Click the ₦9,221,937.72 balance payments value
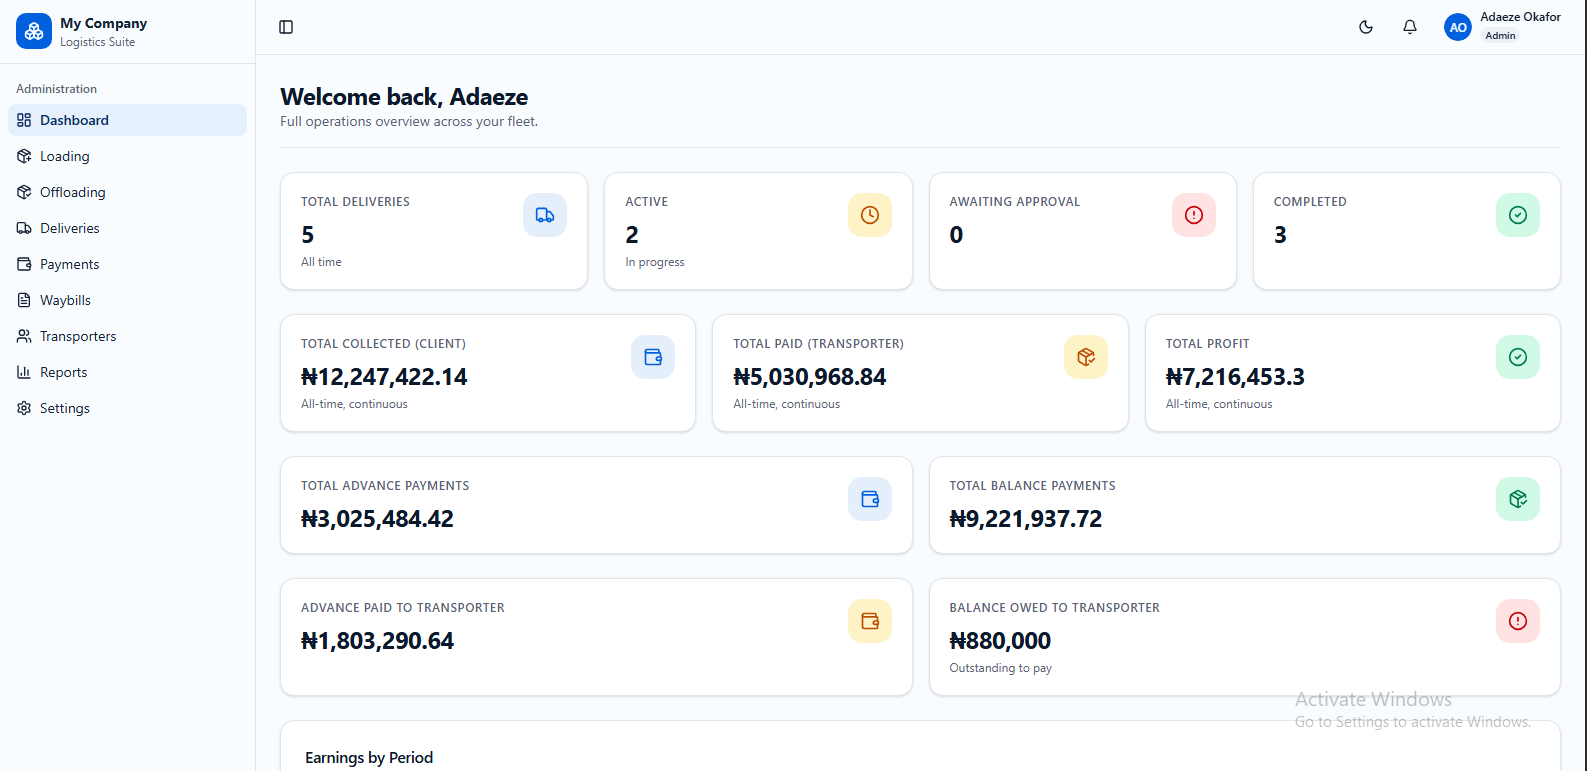The height and width of the screenshot is (771, 1587). [x=1026, y=519]
